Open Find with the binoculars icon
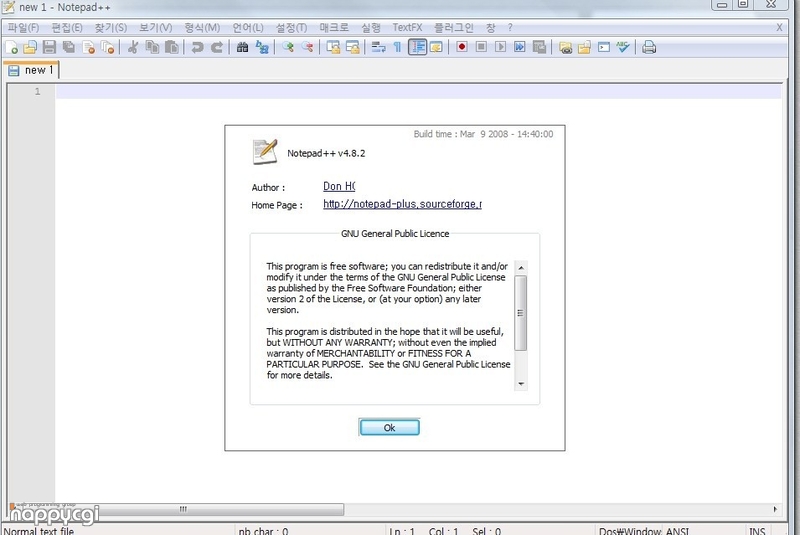800x535 pixels. (242, 47)
